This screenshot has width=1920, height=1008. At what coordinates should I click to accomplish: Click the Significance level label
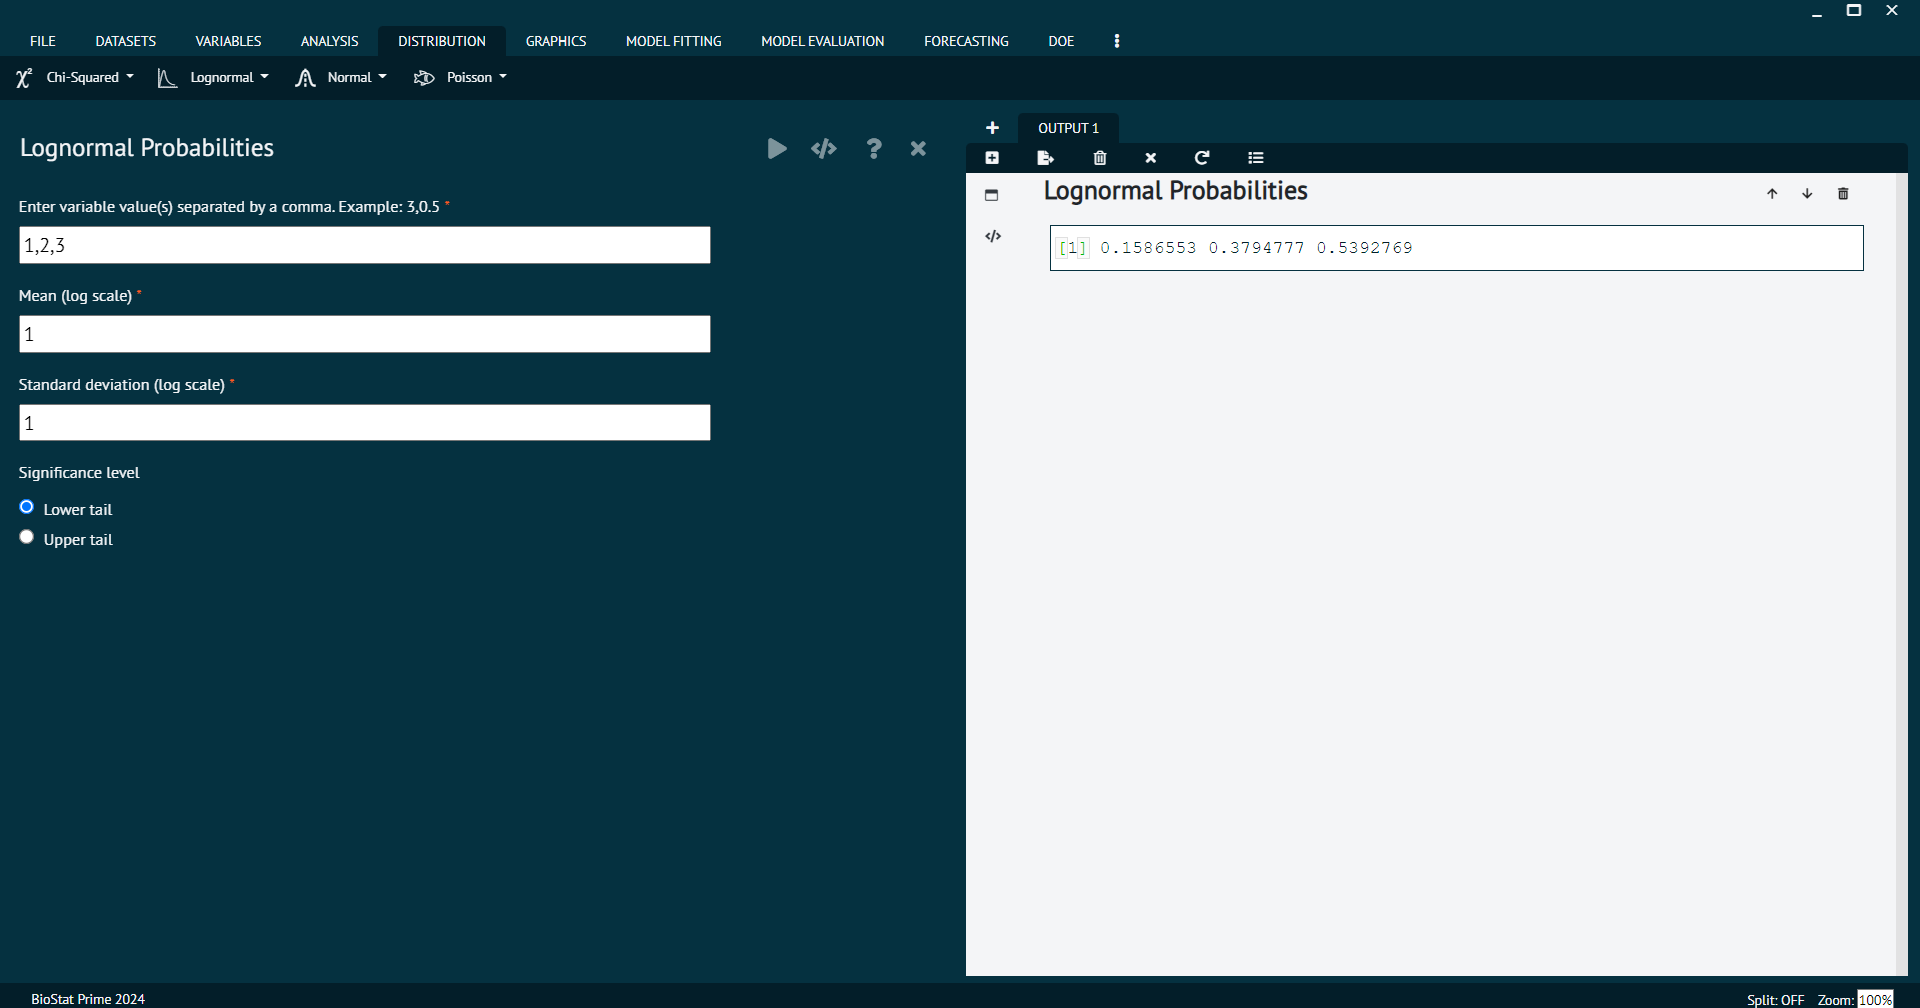79,473
